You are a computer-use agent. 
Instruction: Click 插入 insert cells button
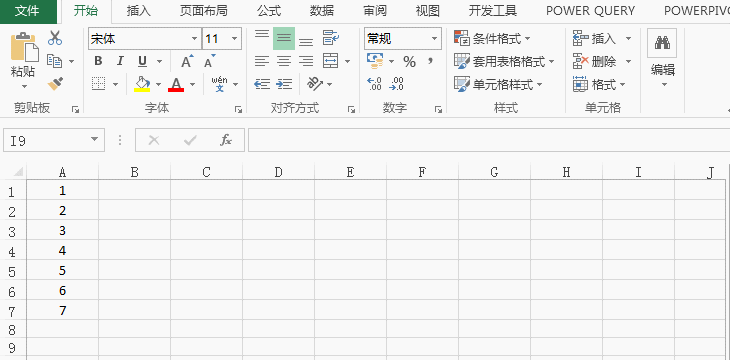(x=595, y=39)
